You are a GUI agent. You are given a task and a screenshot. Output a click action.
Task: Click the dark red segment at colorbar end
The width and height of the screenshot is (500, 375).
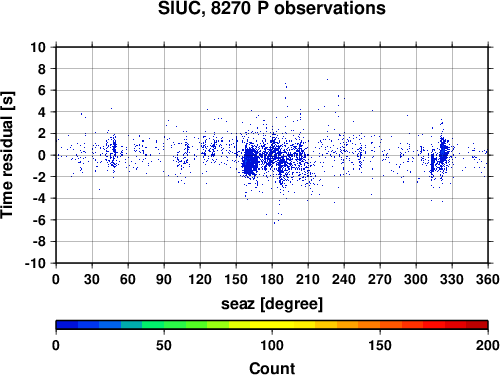pyautogui.click(x=477, y=325)
